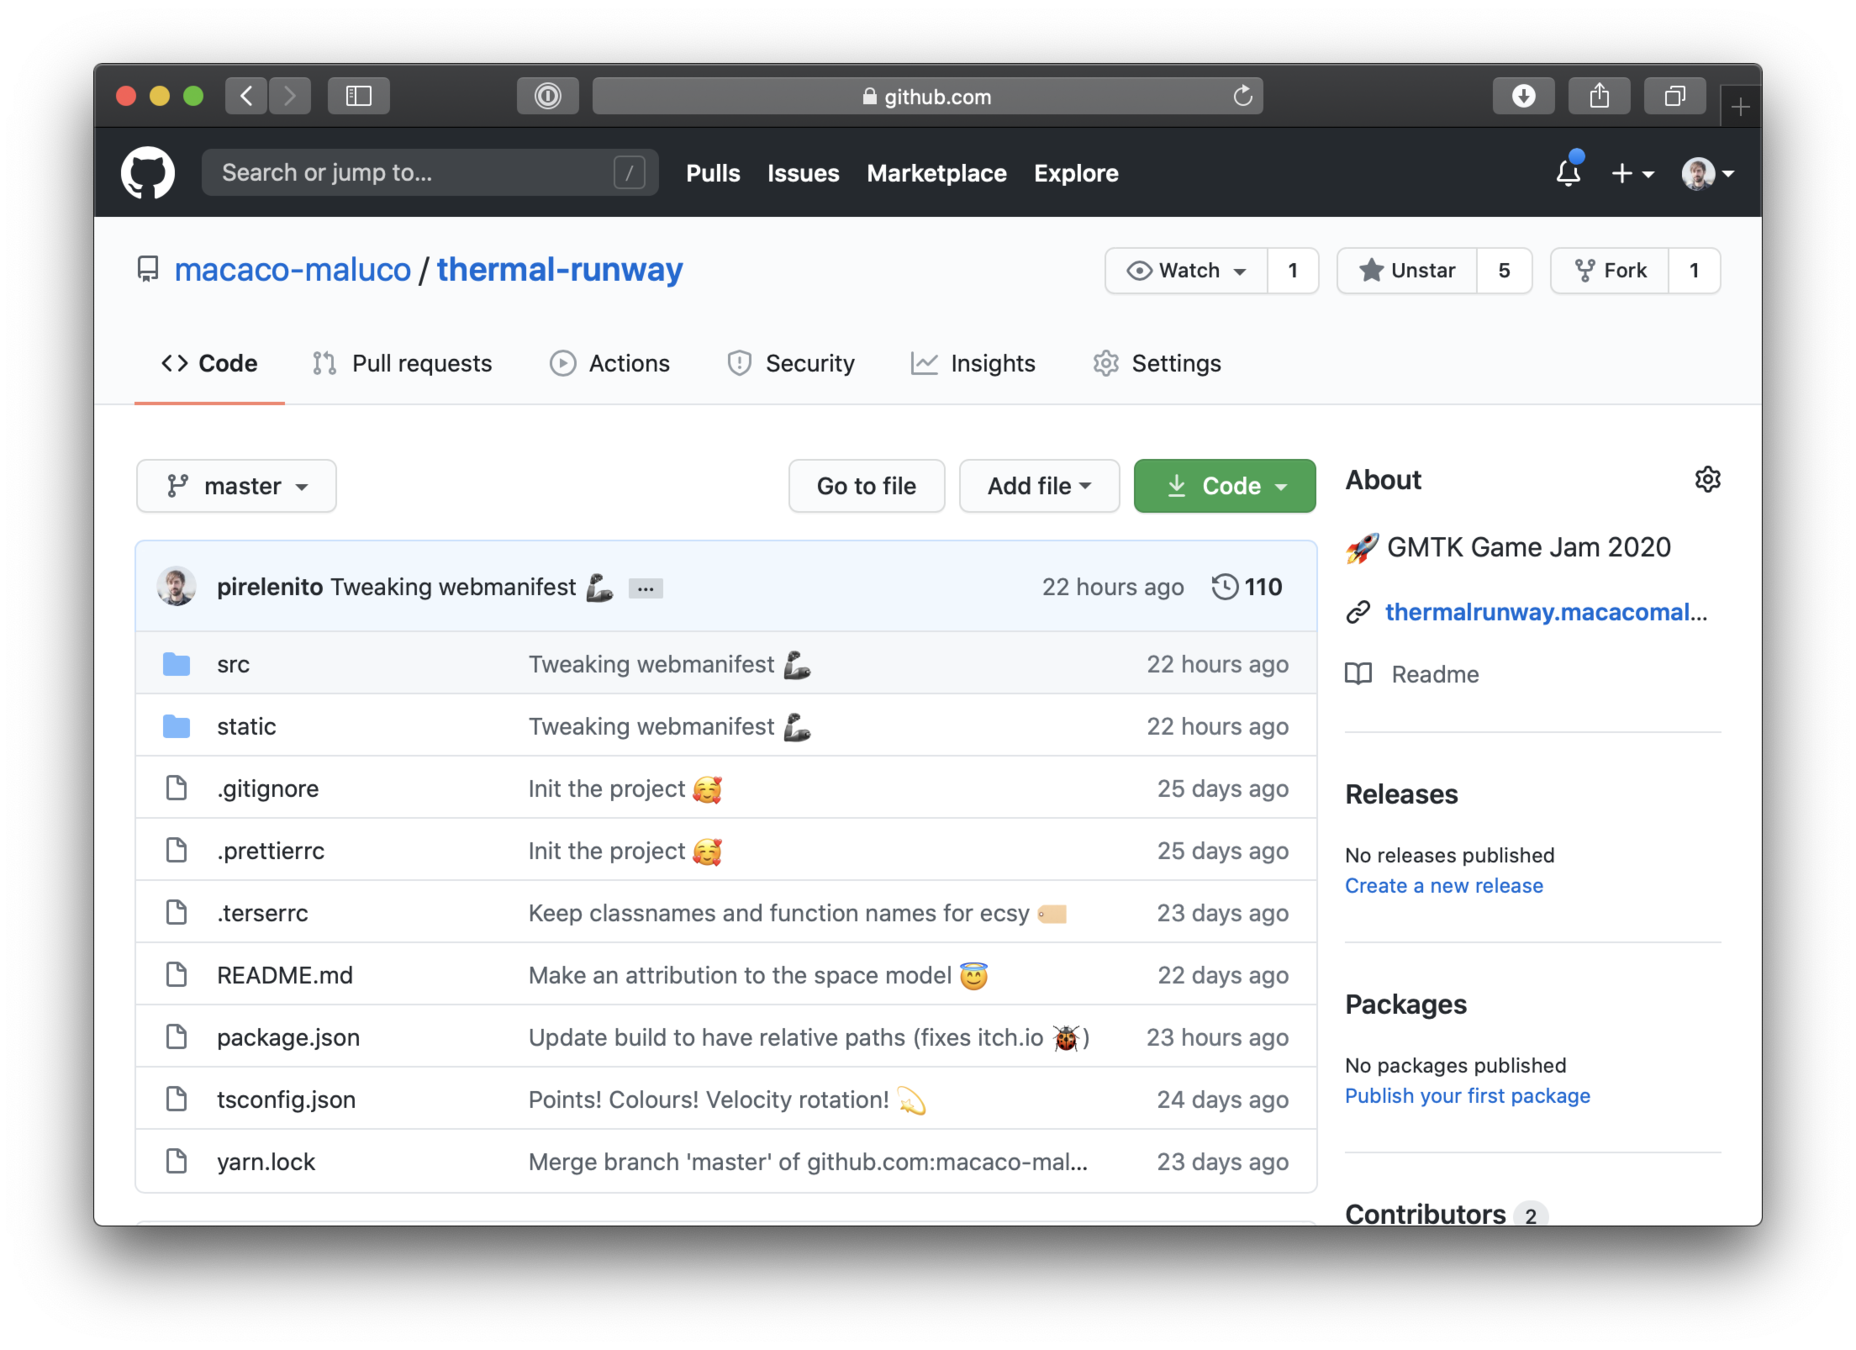The width and height of the screenshot is (1856, 1350).
Task: Open Issues in top navigation
Action: click(803, 173)
